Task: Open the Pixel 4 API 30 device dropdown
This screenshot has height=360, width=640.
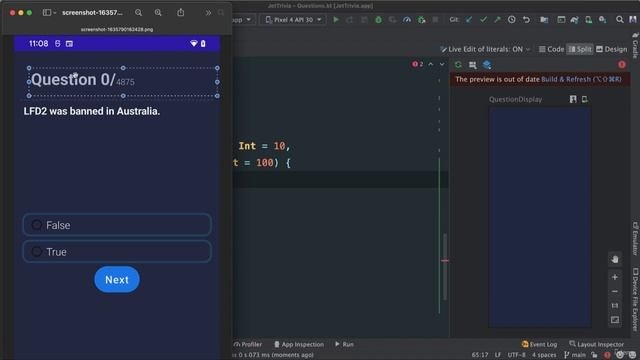Action: coord(293,20)
